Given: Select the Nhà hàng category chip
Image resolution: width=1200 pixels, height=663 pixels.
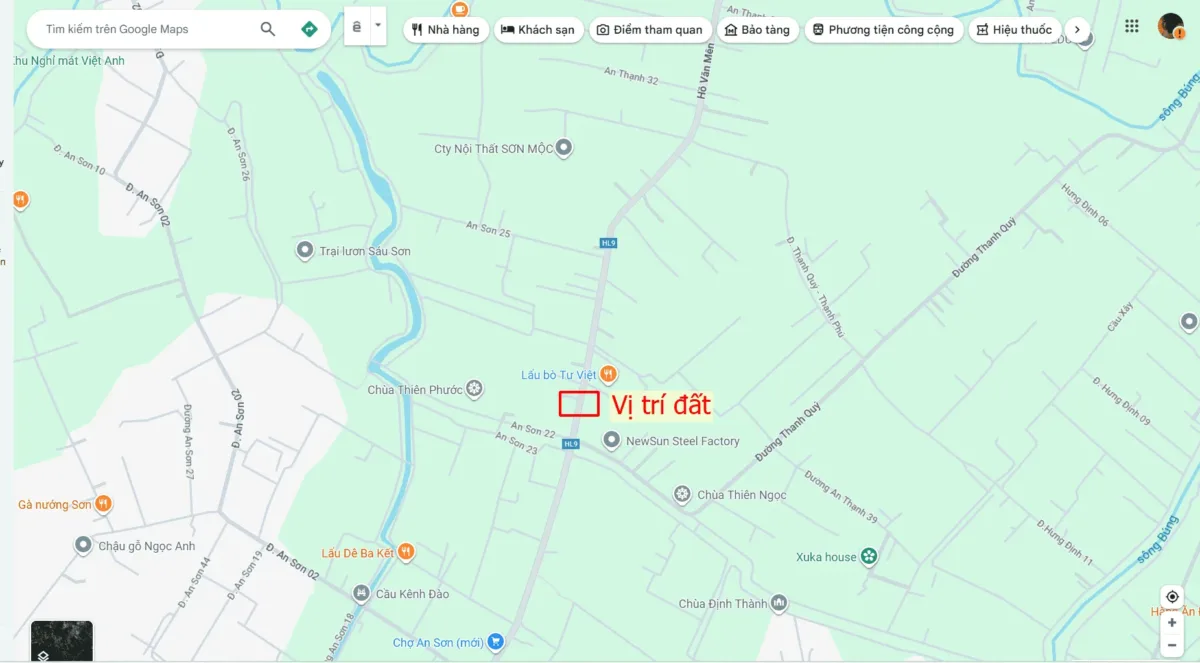Looking at the screenshot, I should 445,30.
